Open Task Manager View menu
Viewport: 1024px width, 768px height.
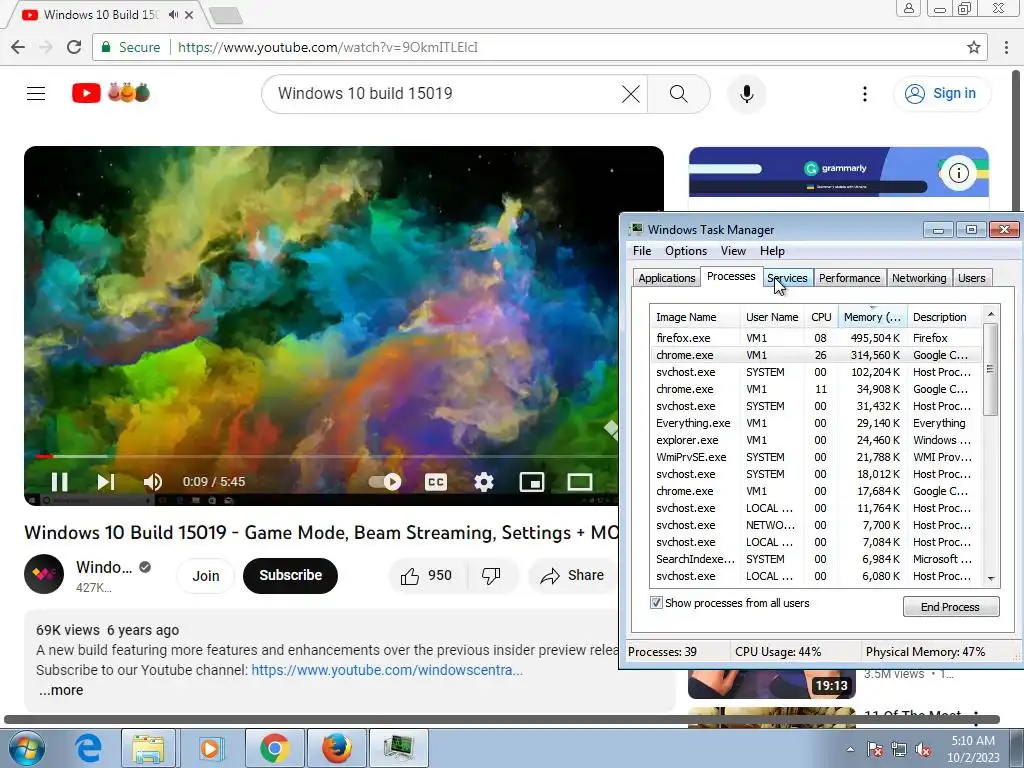[733, 251]
